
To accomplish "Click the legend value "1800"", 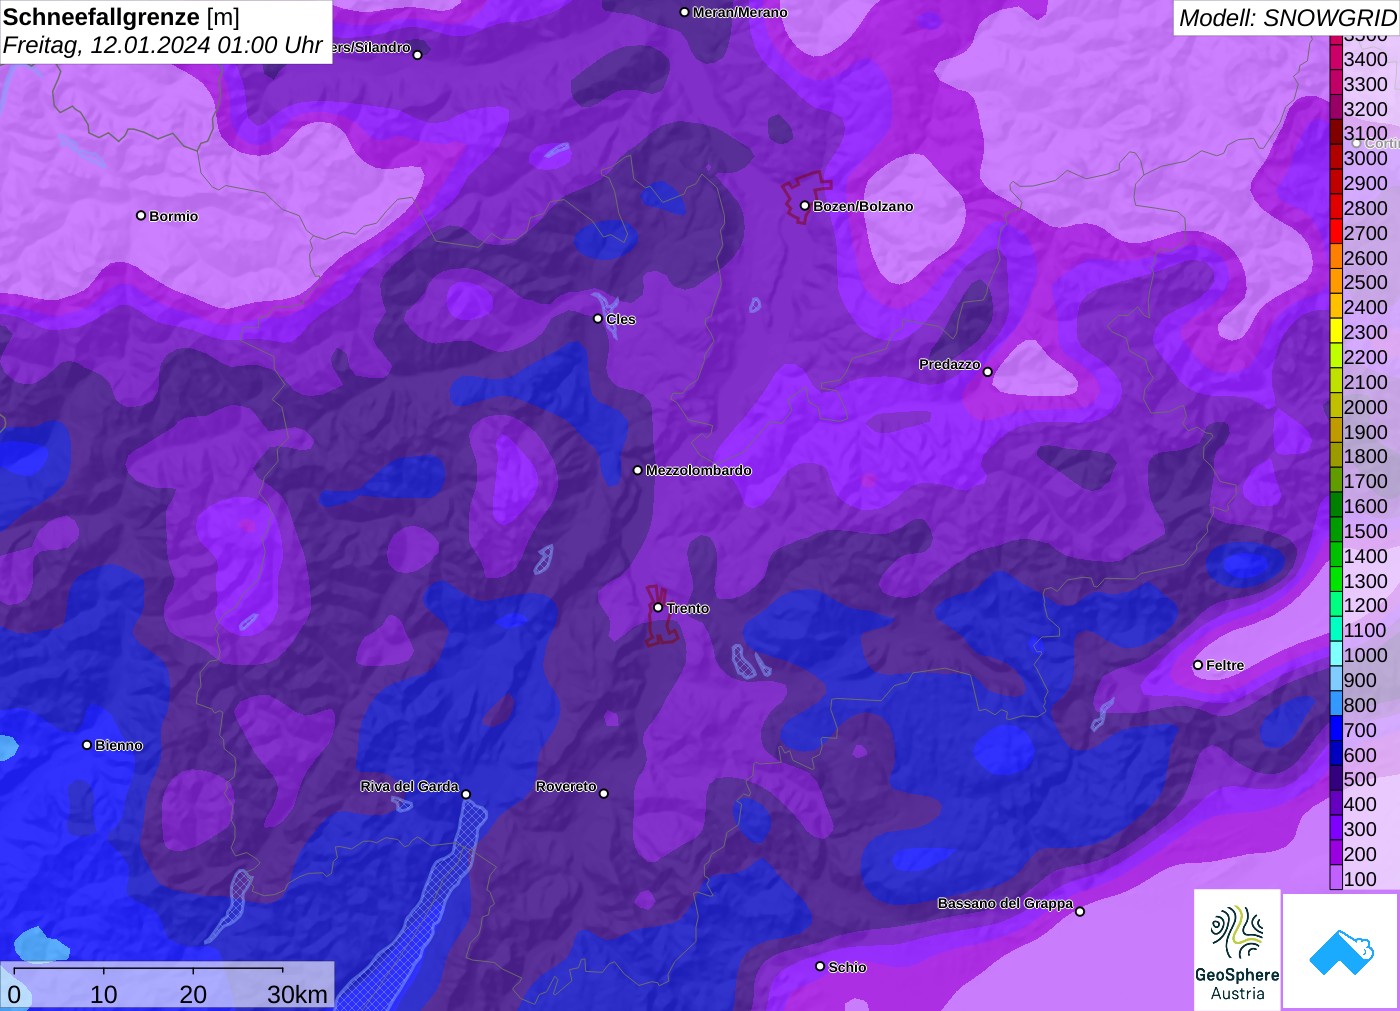I will [1366, 456].
